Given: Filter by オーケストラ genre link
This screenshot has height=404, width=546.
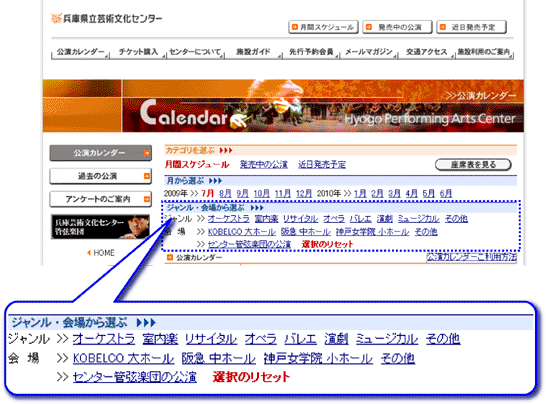Looking at the screenshot, I should pos(229,219).
